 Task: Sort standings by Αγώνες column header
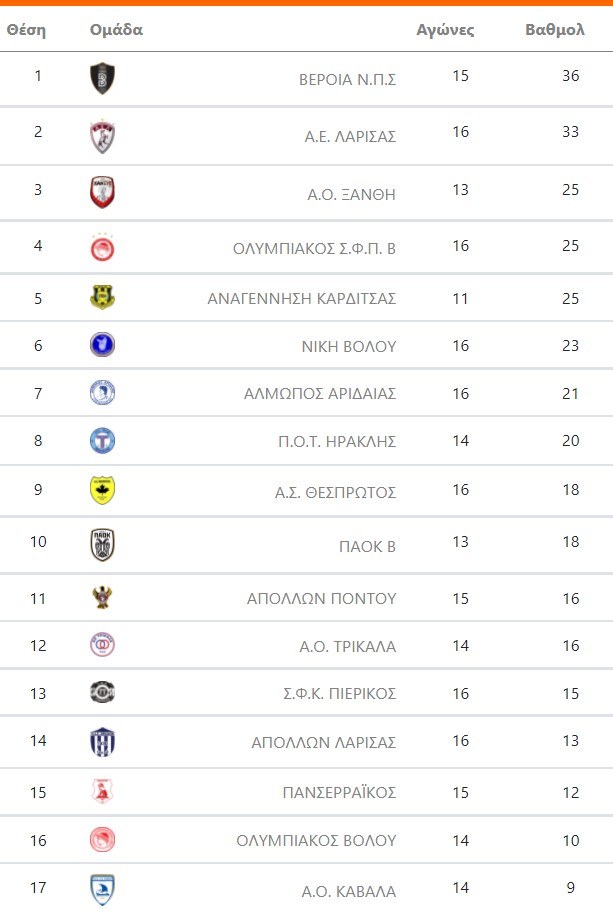click(x=445, y=30)
